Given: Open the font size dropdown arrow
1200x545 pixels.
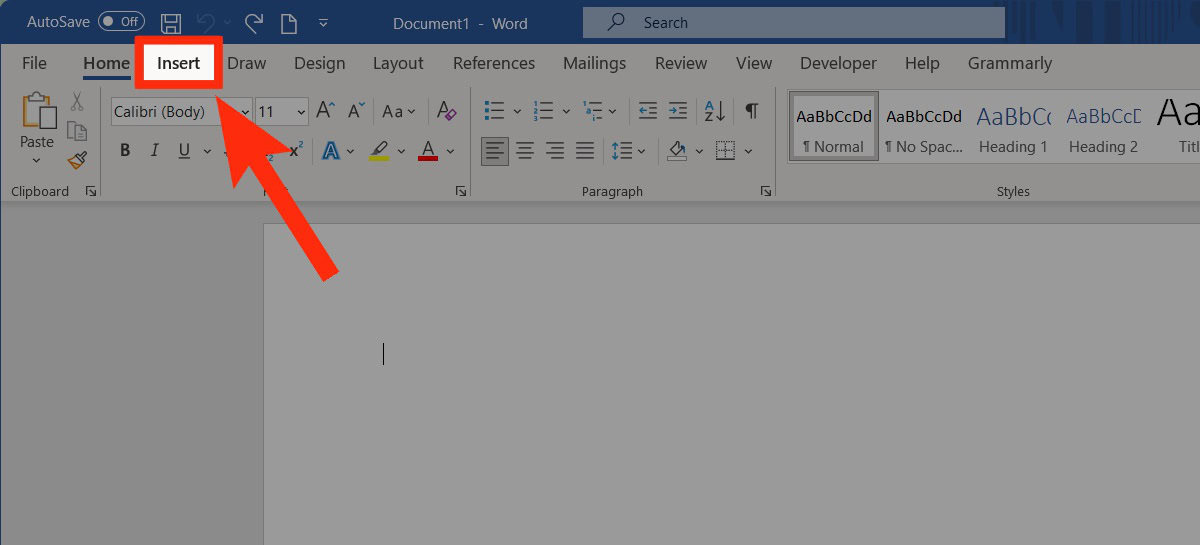Looking at the screenshot, I should (x=301, y=112).
